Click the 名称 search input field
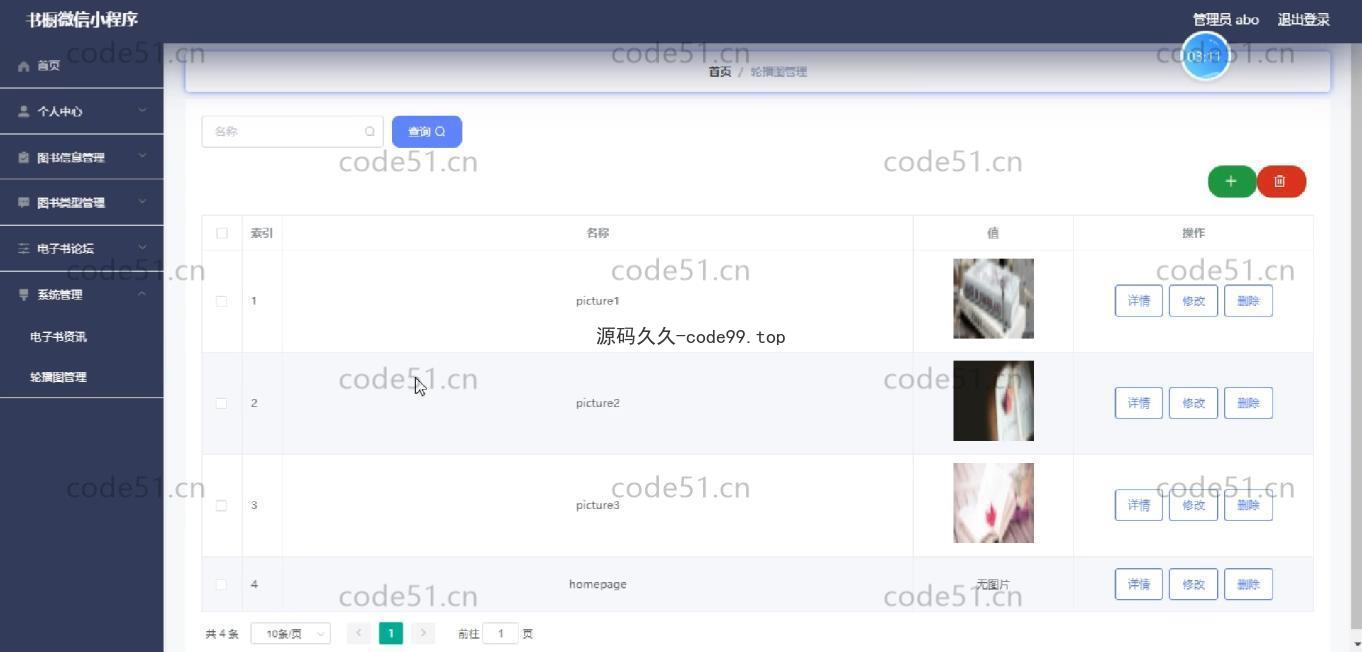This screenshot has width=1362, height=652. click(x=292, y=131)
